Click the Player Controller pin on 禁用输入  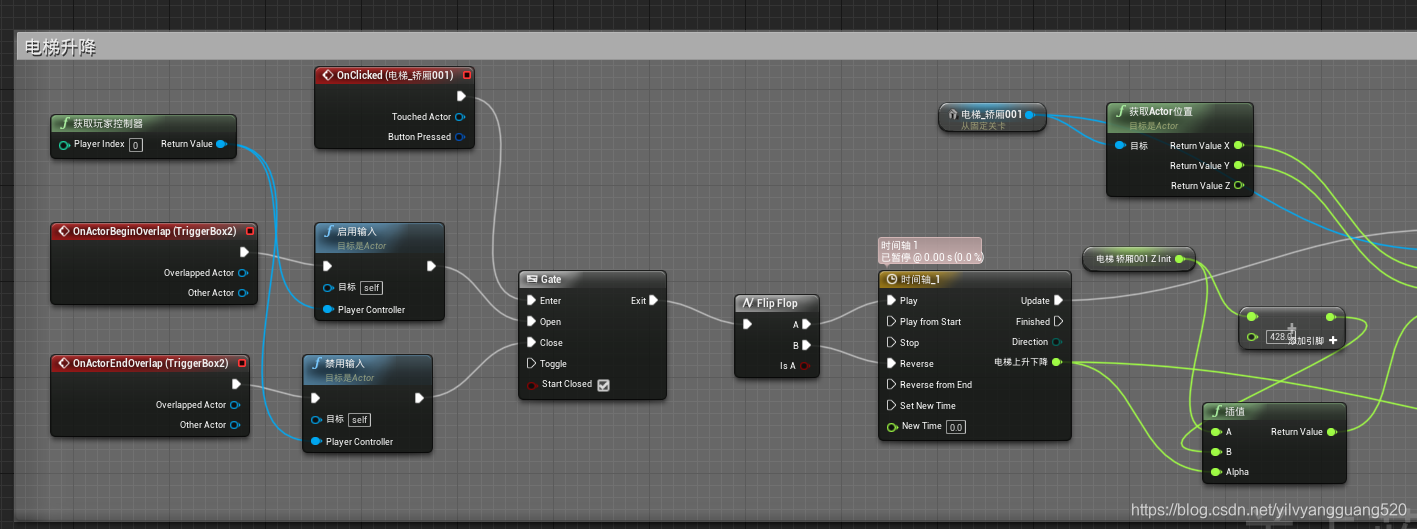pos(316,441)
